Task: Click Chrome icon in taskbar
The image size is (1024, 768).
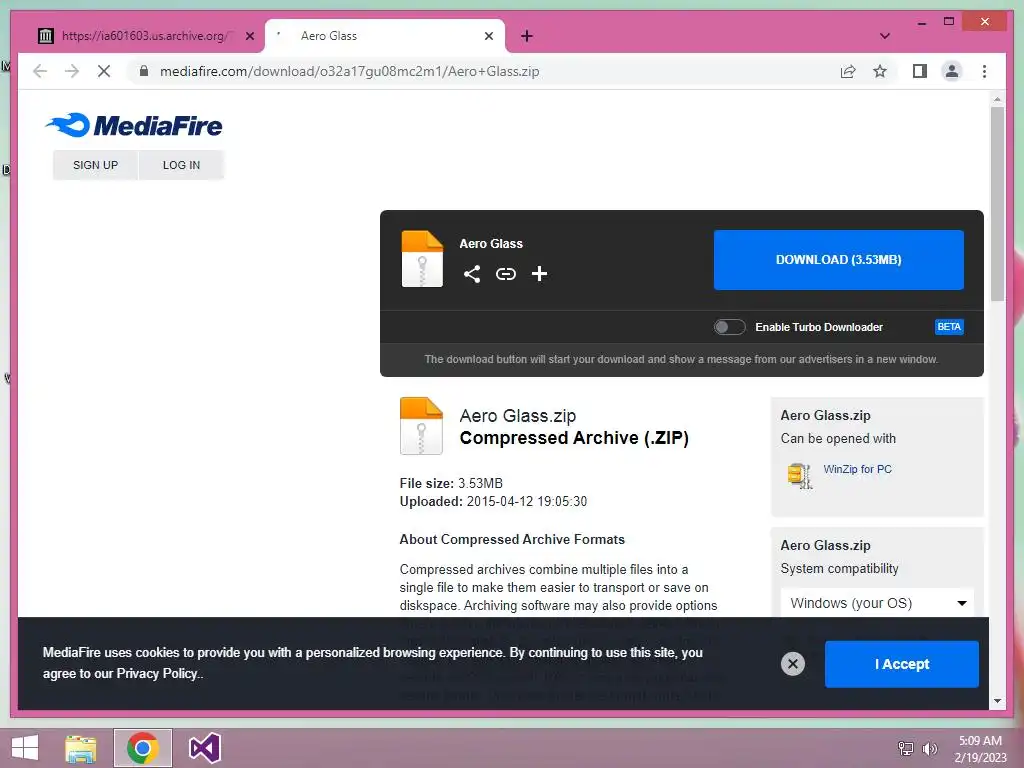Action: click(142, 748)
